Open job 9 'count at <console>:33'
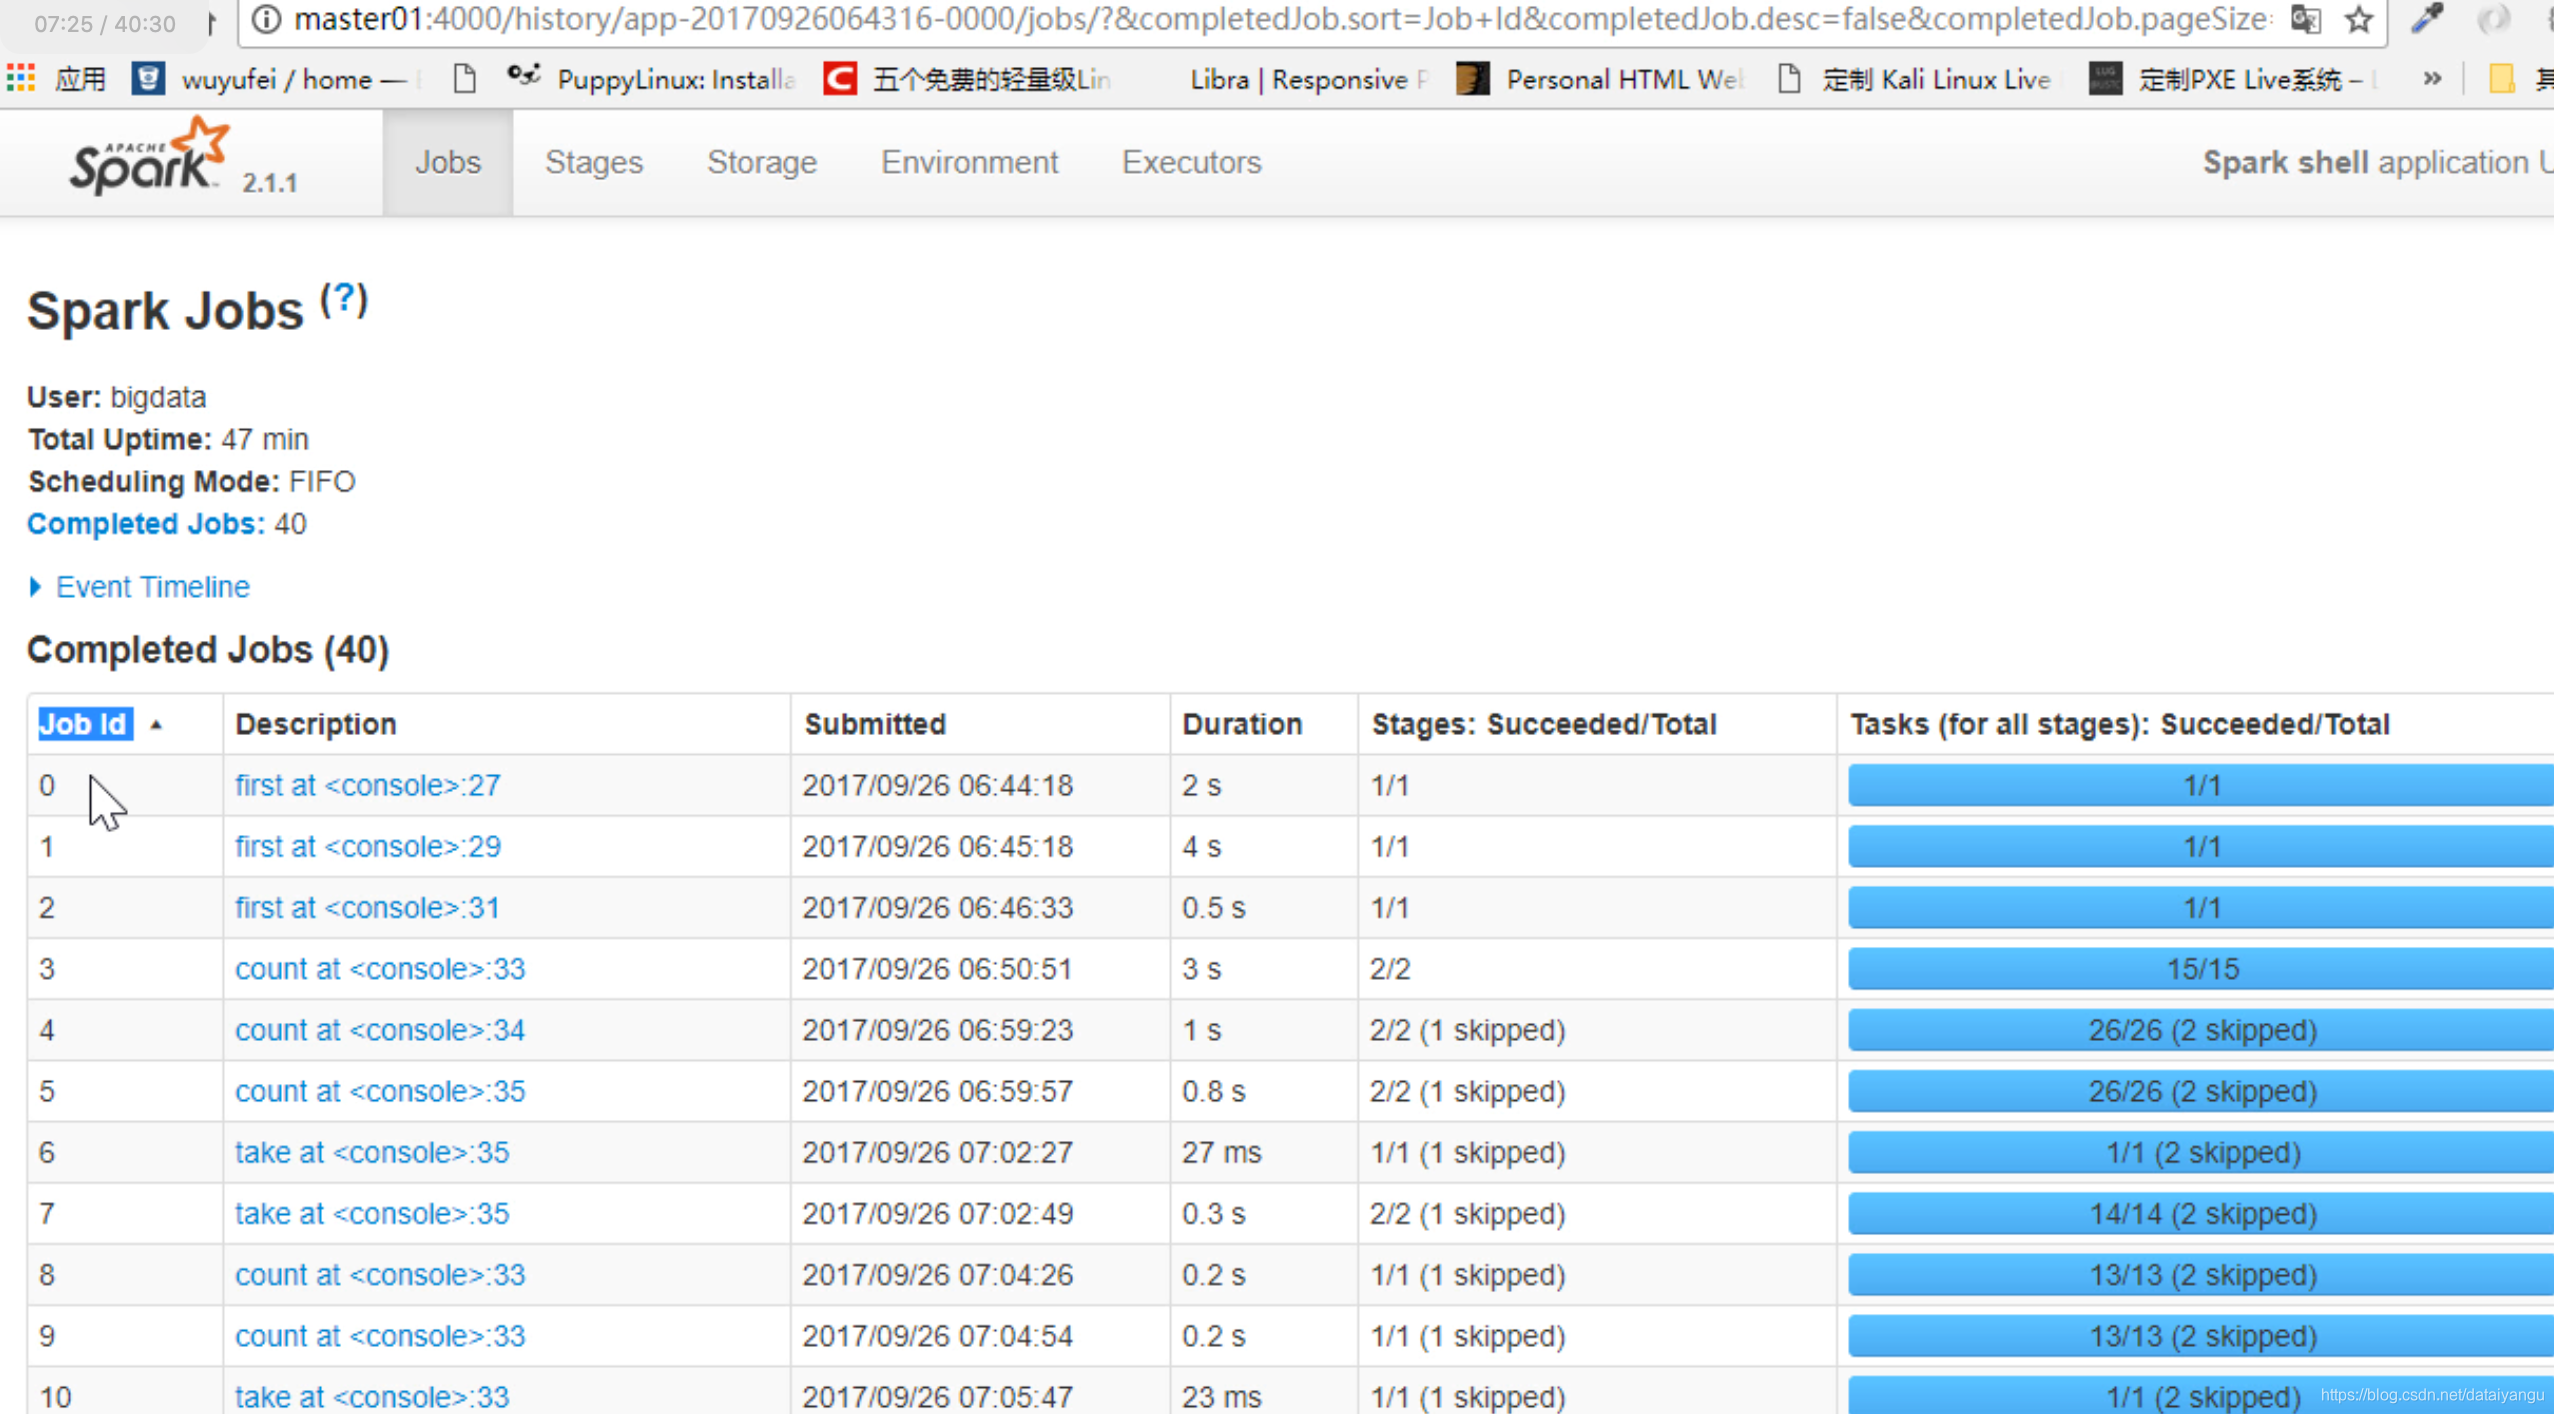Screen dimensions: 2554x1414 380,1336
